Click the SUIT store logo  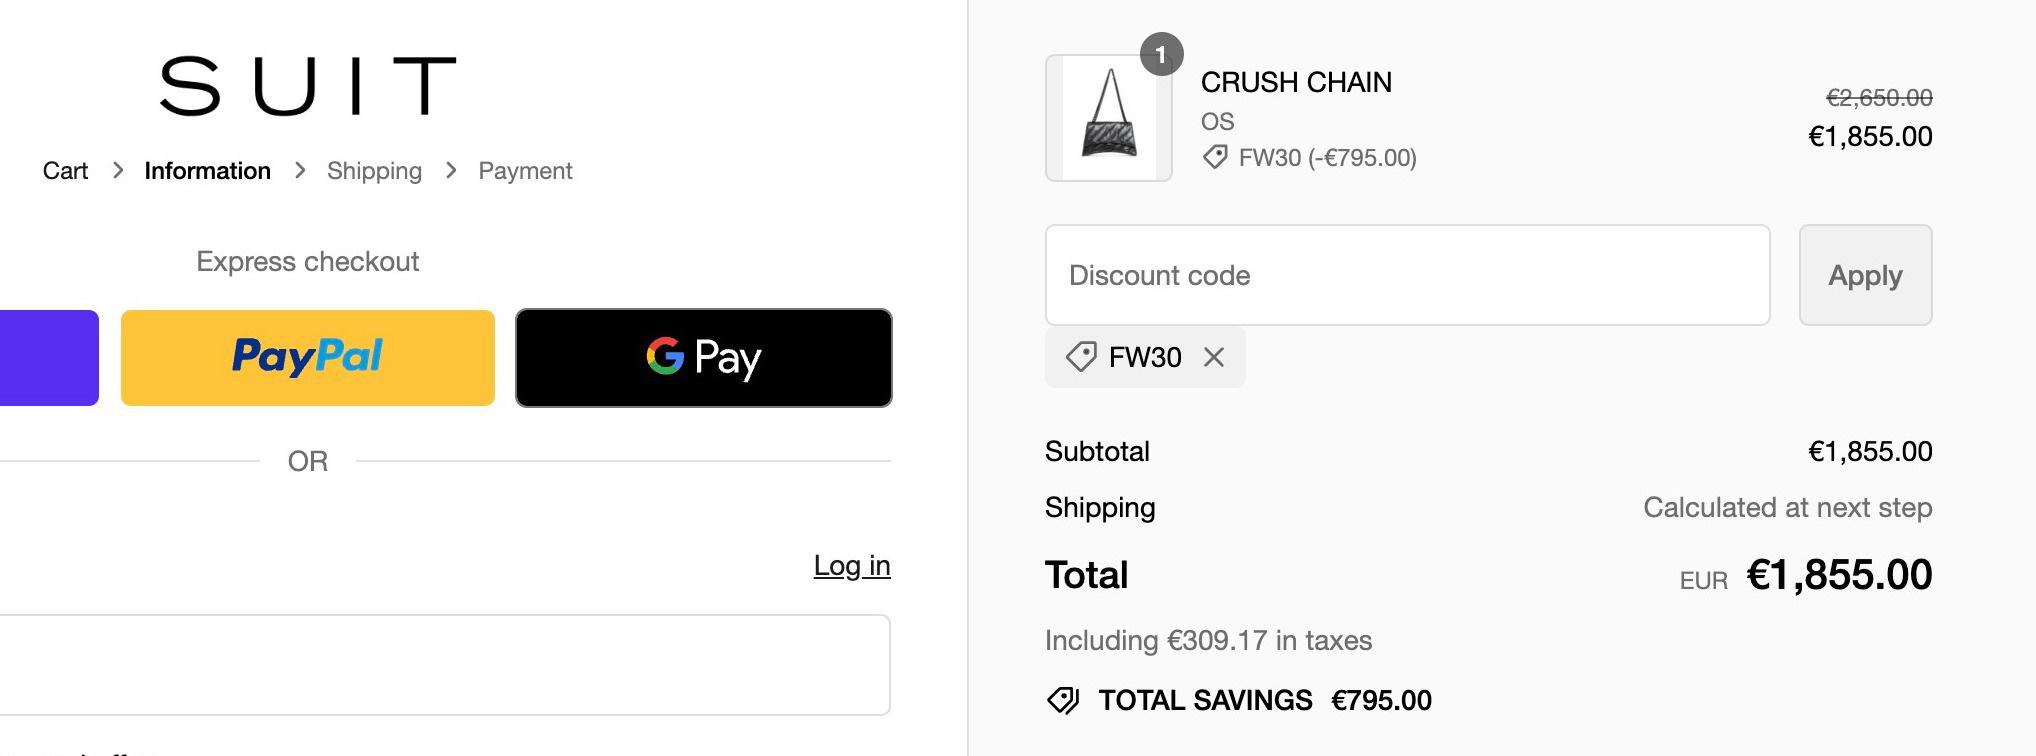(308, 86)
